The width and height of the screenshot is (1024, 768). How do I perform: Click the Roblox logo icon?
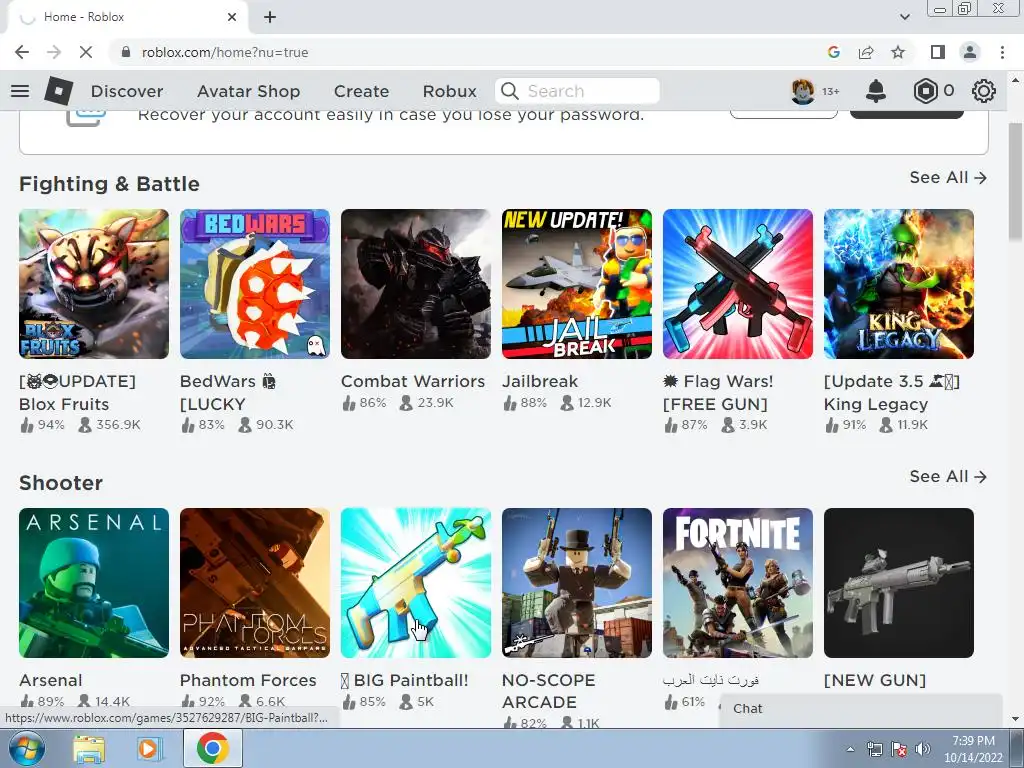(58, 91)
